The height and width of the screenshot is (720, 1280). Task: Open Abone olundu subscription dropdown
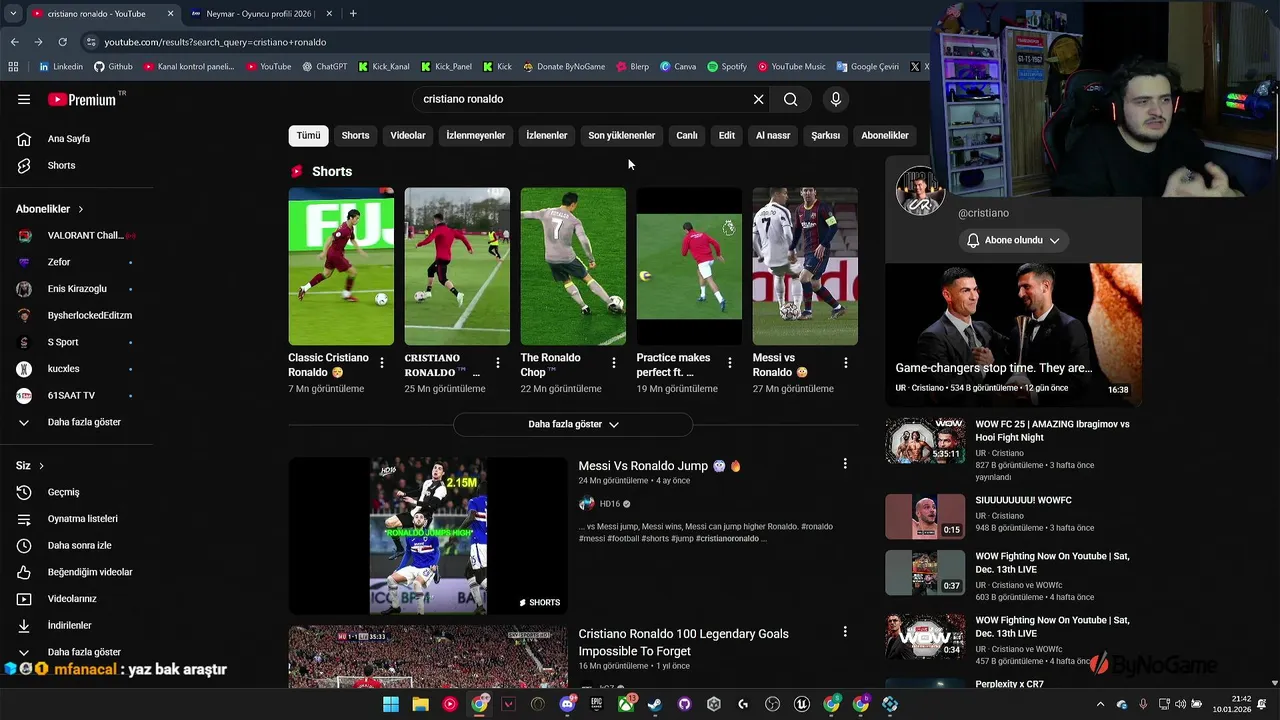pos(1014,240)
